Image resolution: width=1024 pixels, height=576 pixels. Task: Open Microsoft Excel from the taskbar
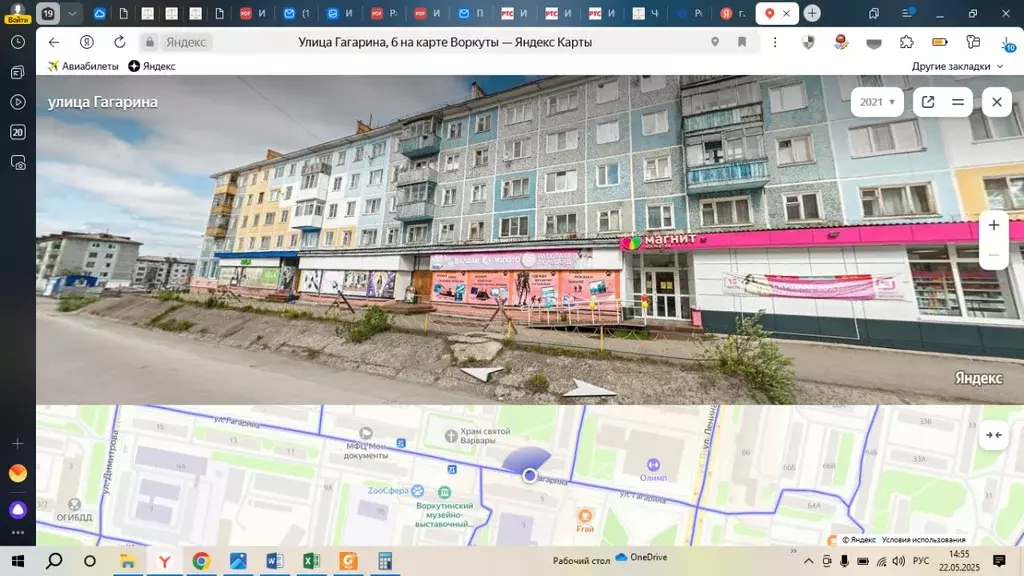pyautogui.click(x=312, y=561)
